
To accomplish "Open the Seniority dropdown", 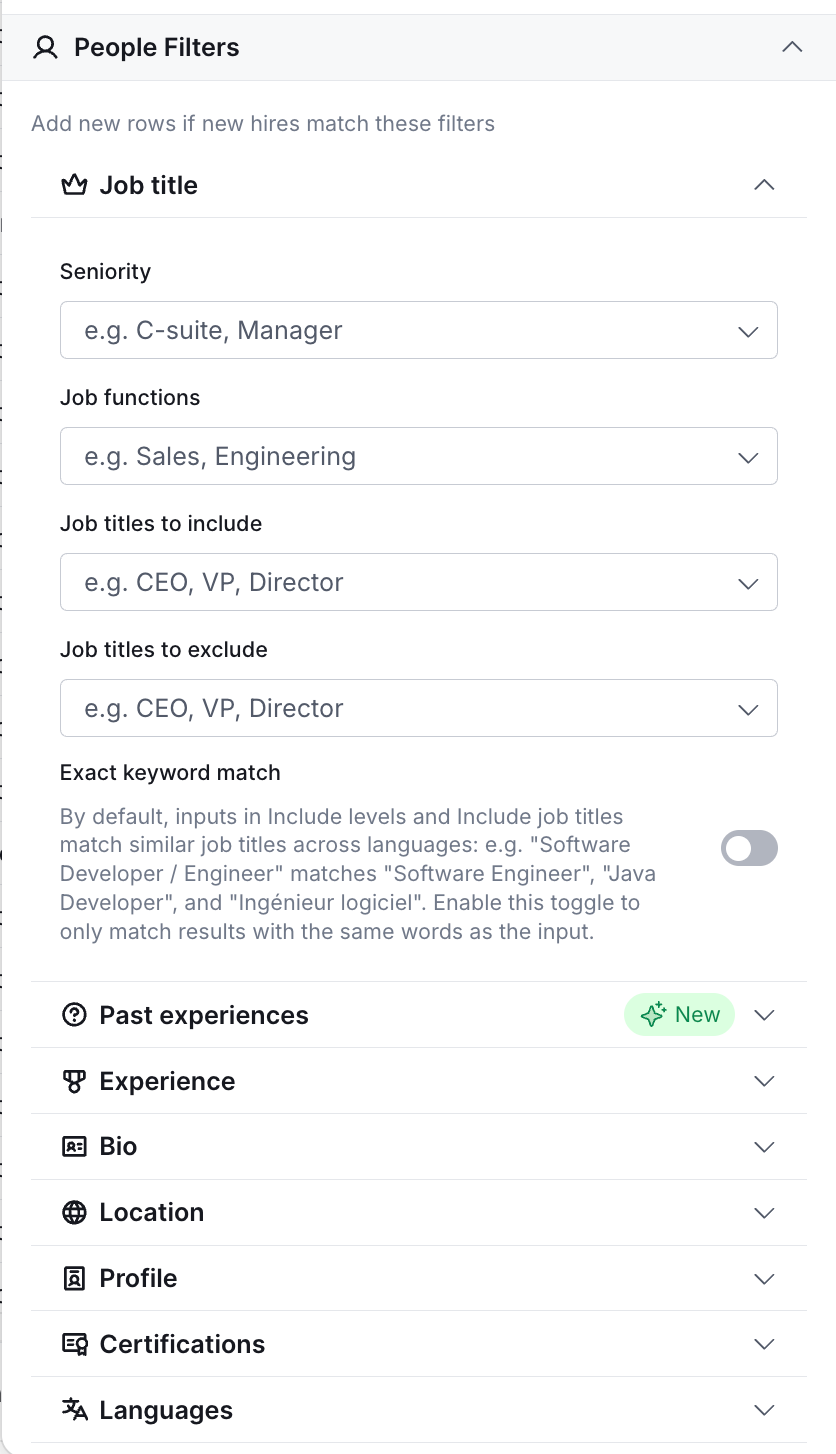I will click(419, 330).
